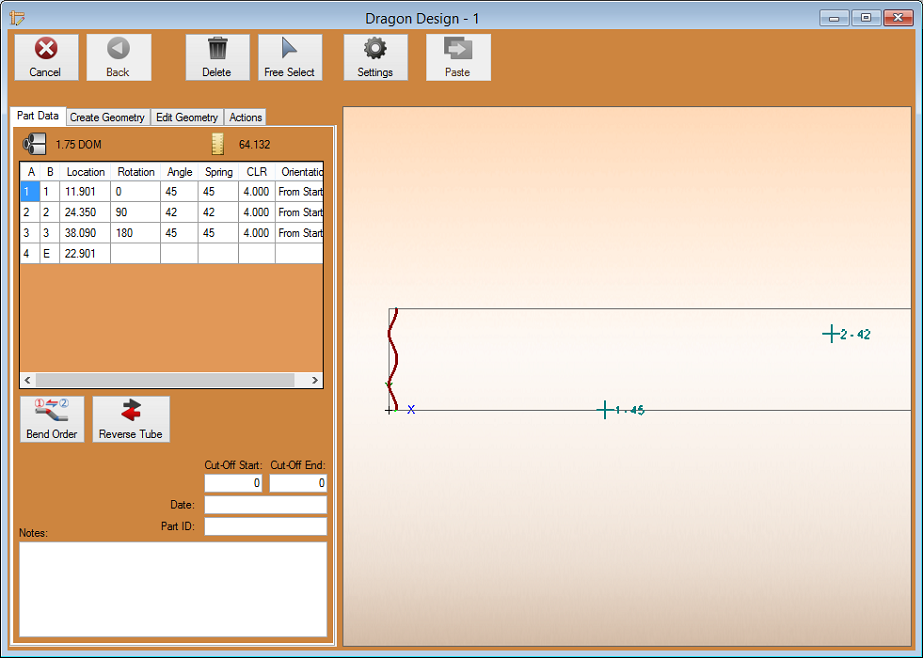
Task: Click the E cell in column B
Action: [49, 254]
